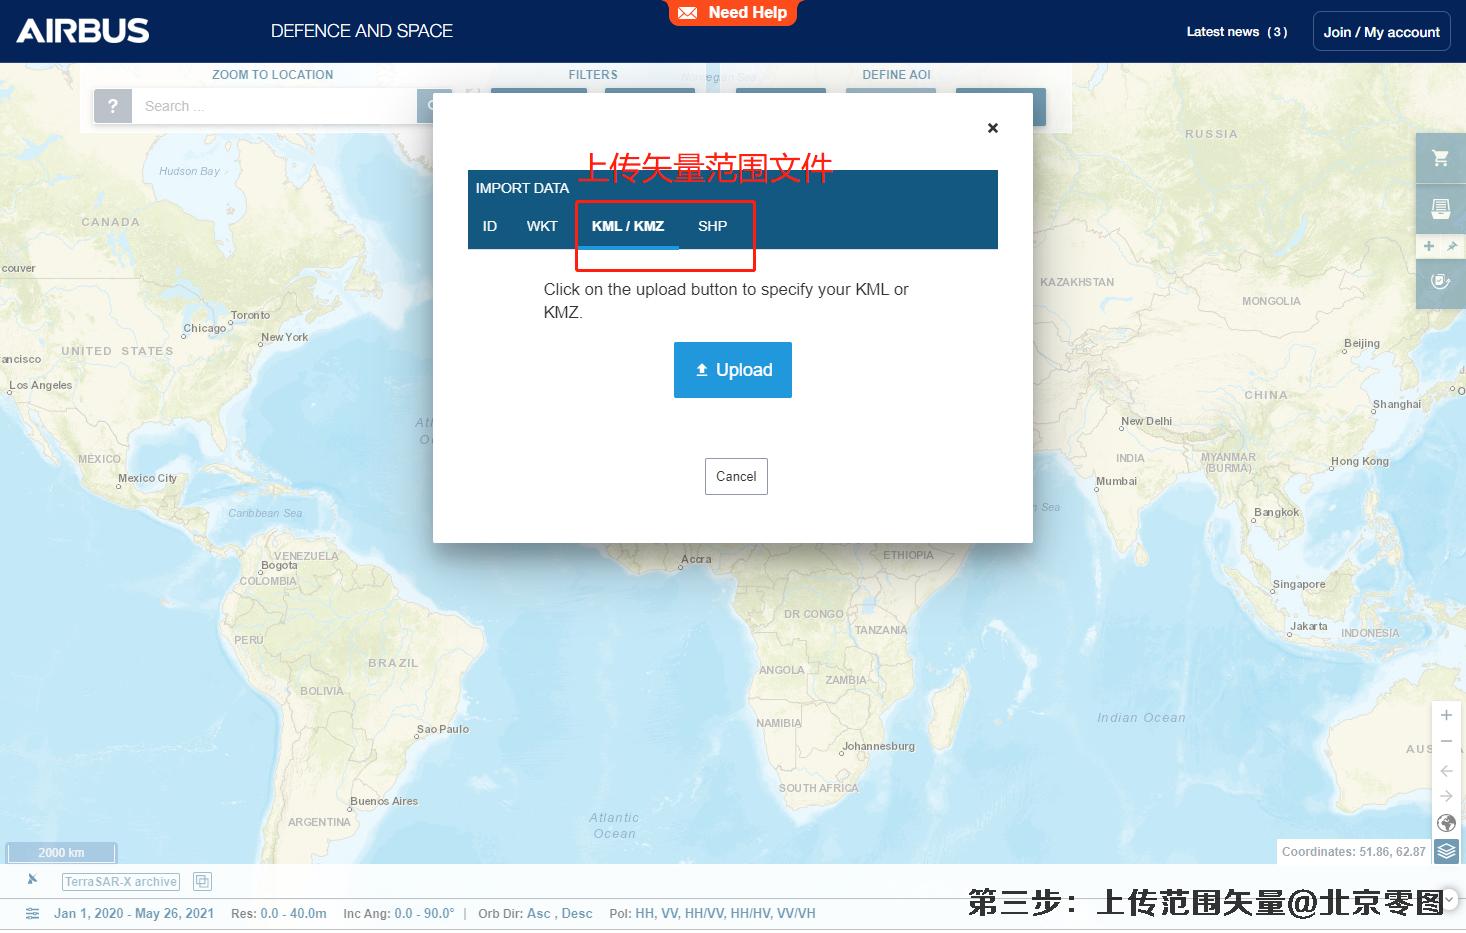Close the import dialog with X
The height and width of the screenshot is (933, 1466).
coord(993,128)
